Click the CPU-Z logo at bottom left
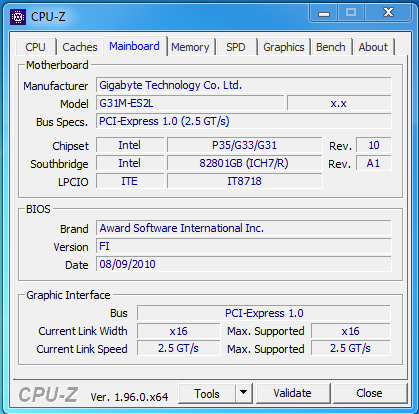 click(48, 394)
